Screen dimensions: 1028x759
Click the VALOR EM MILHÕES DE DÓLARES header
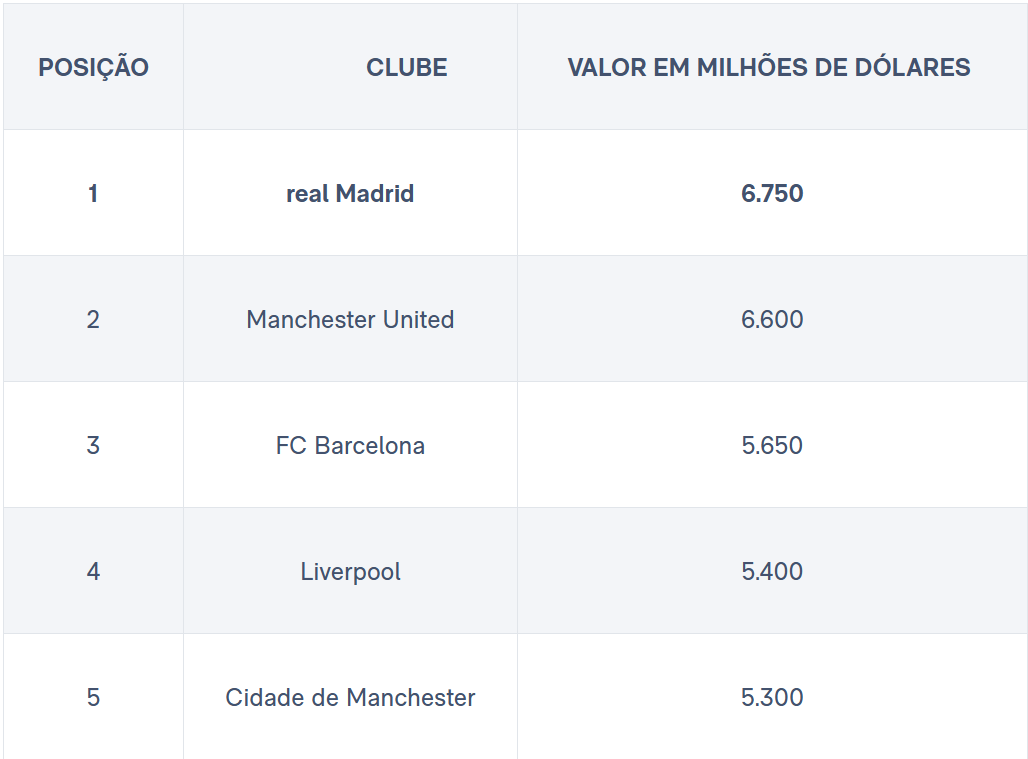pos(772,67)
